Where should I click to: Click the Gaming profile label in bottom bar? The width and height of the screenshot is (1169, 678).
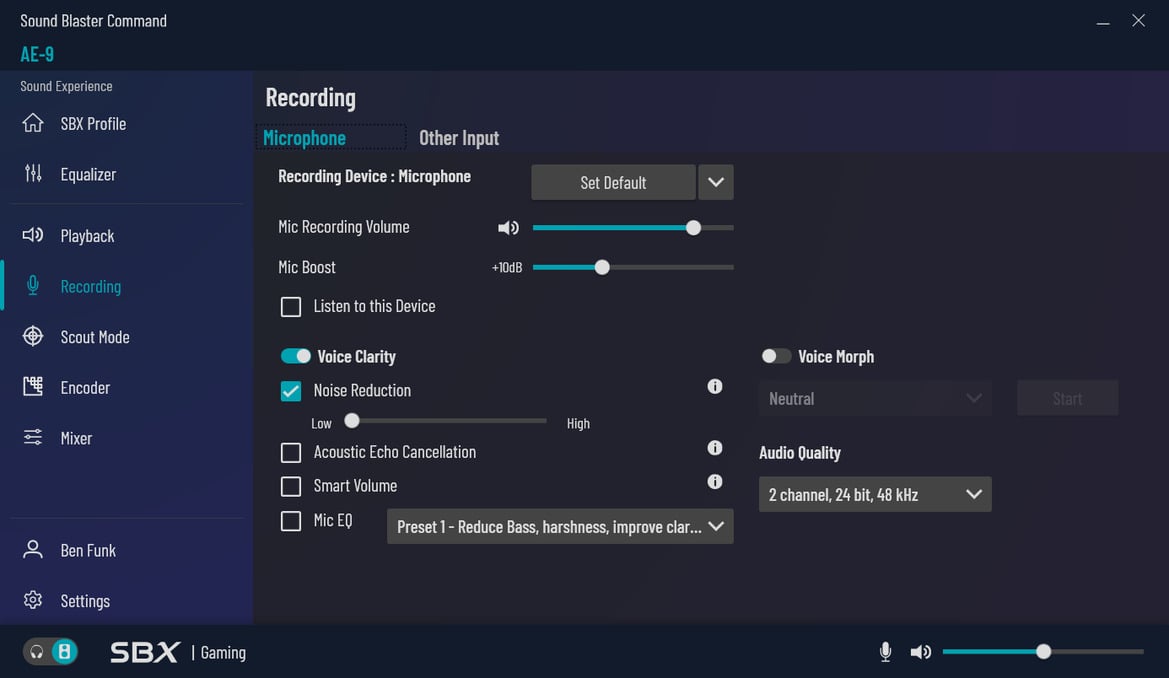click(x=223, y=653)
